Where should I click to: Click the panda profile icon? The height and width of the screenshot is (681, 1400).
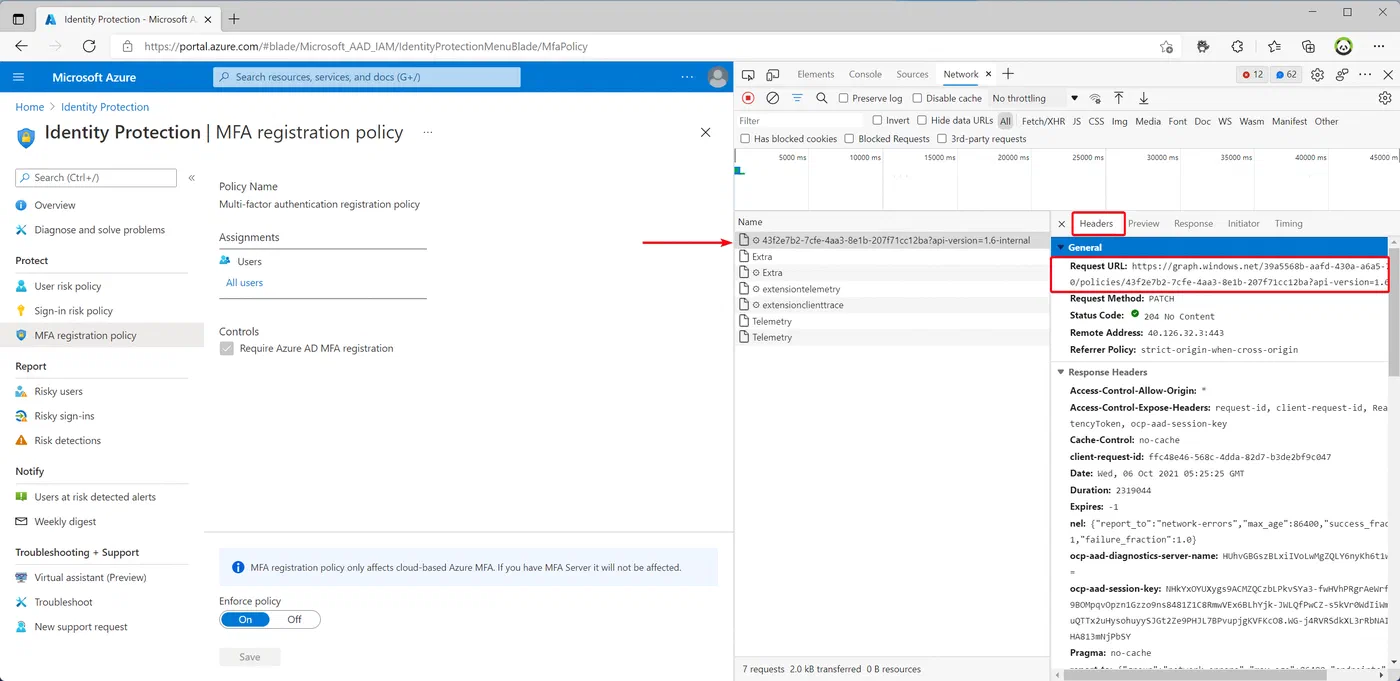pyautogui.click(x=1344, y=46)
